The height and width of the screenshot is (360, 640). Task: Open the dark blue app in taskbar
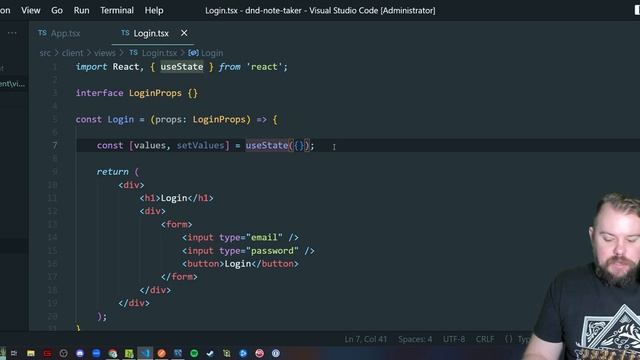[x=178, y=353]
